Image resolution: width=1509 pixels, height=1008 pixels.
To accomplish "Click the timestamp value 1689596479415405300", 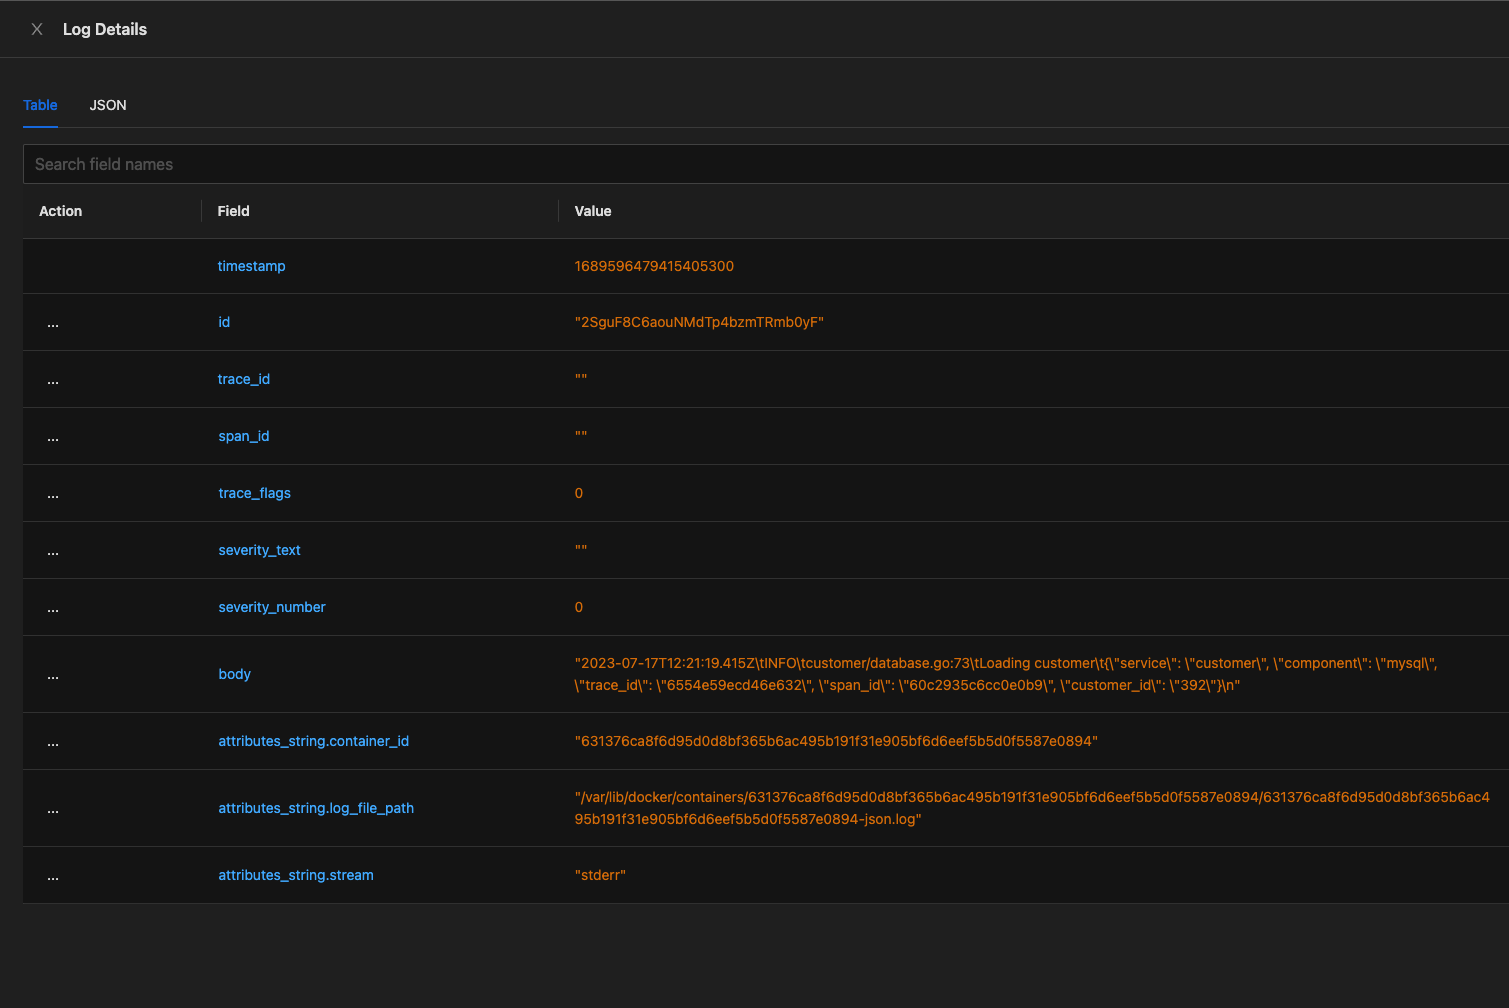I will tap(654, 266).
